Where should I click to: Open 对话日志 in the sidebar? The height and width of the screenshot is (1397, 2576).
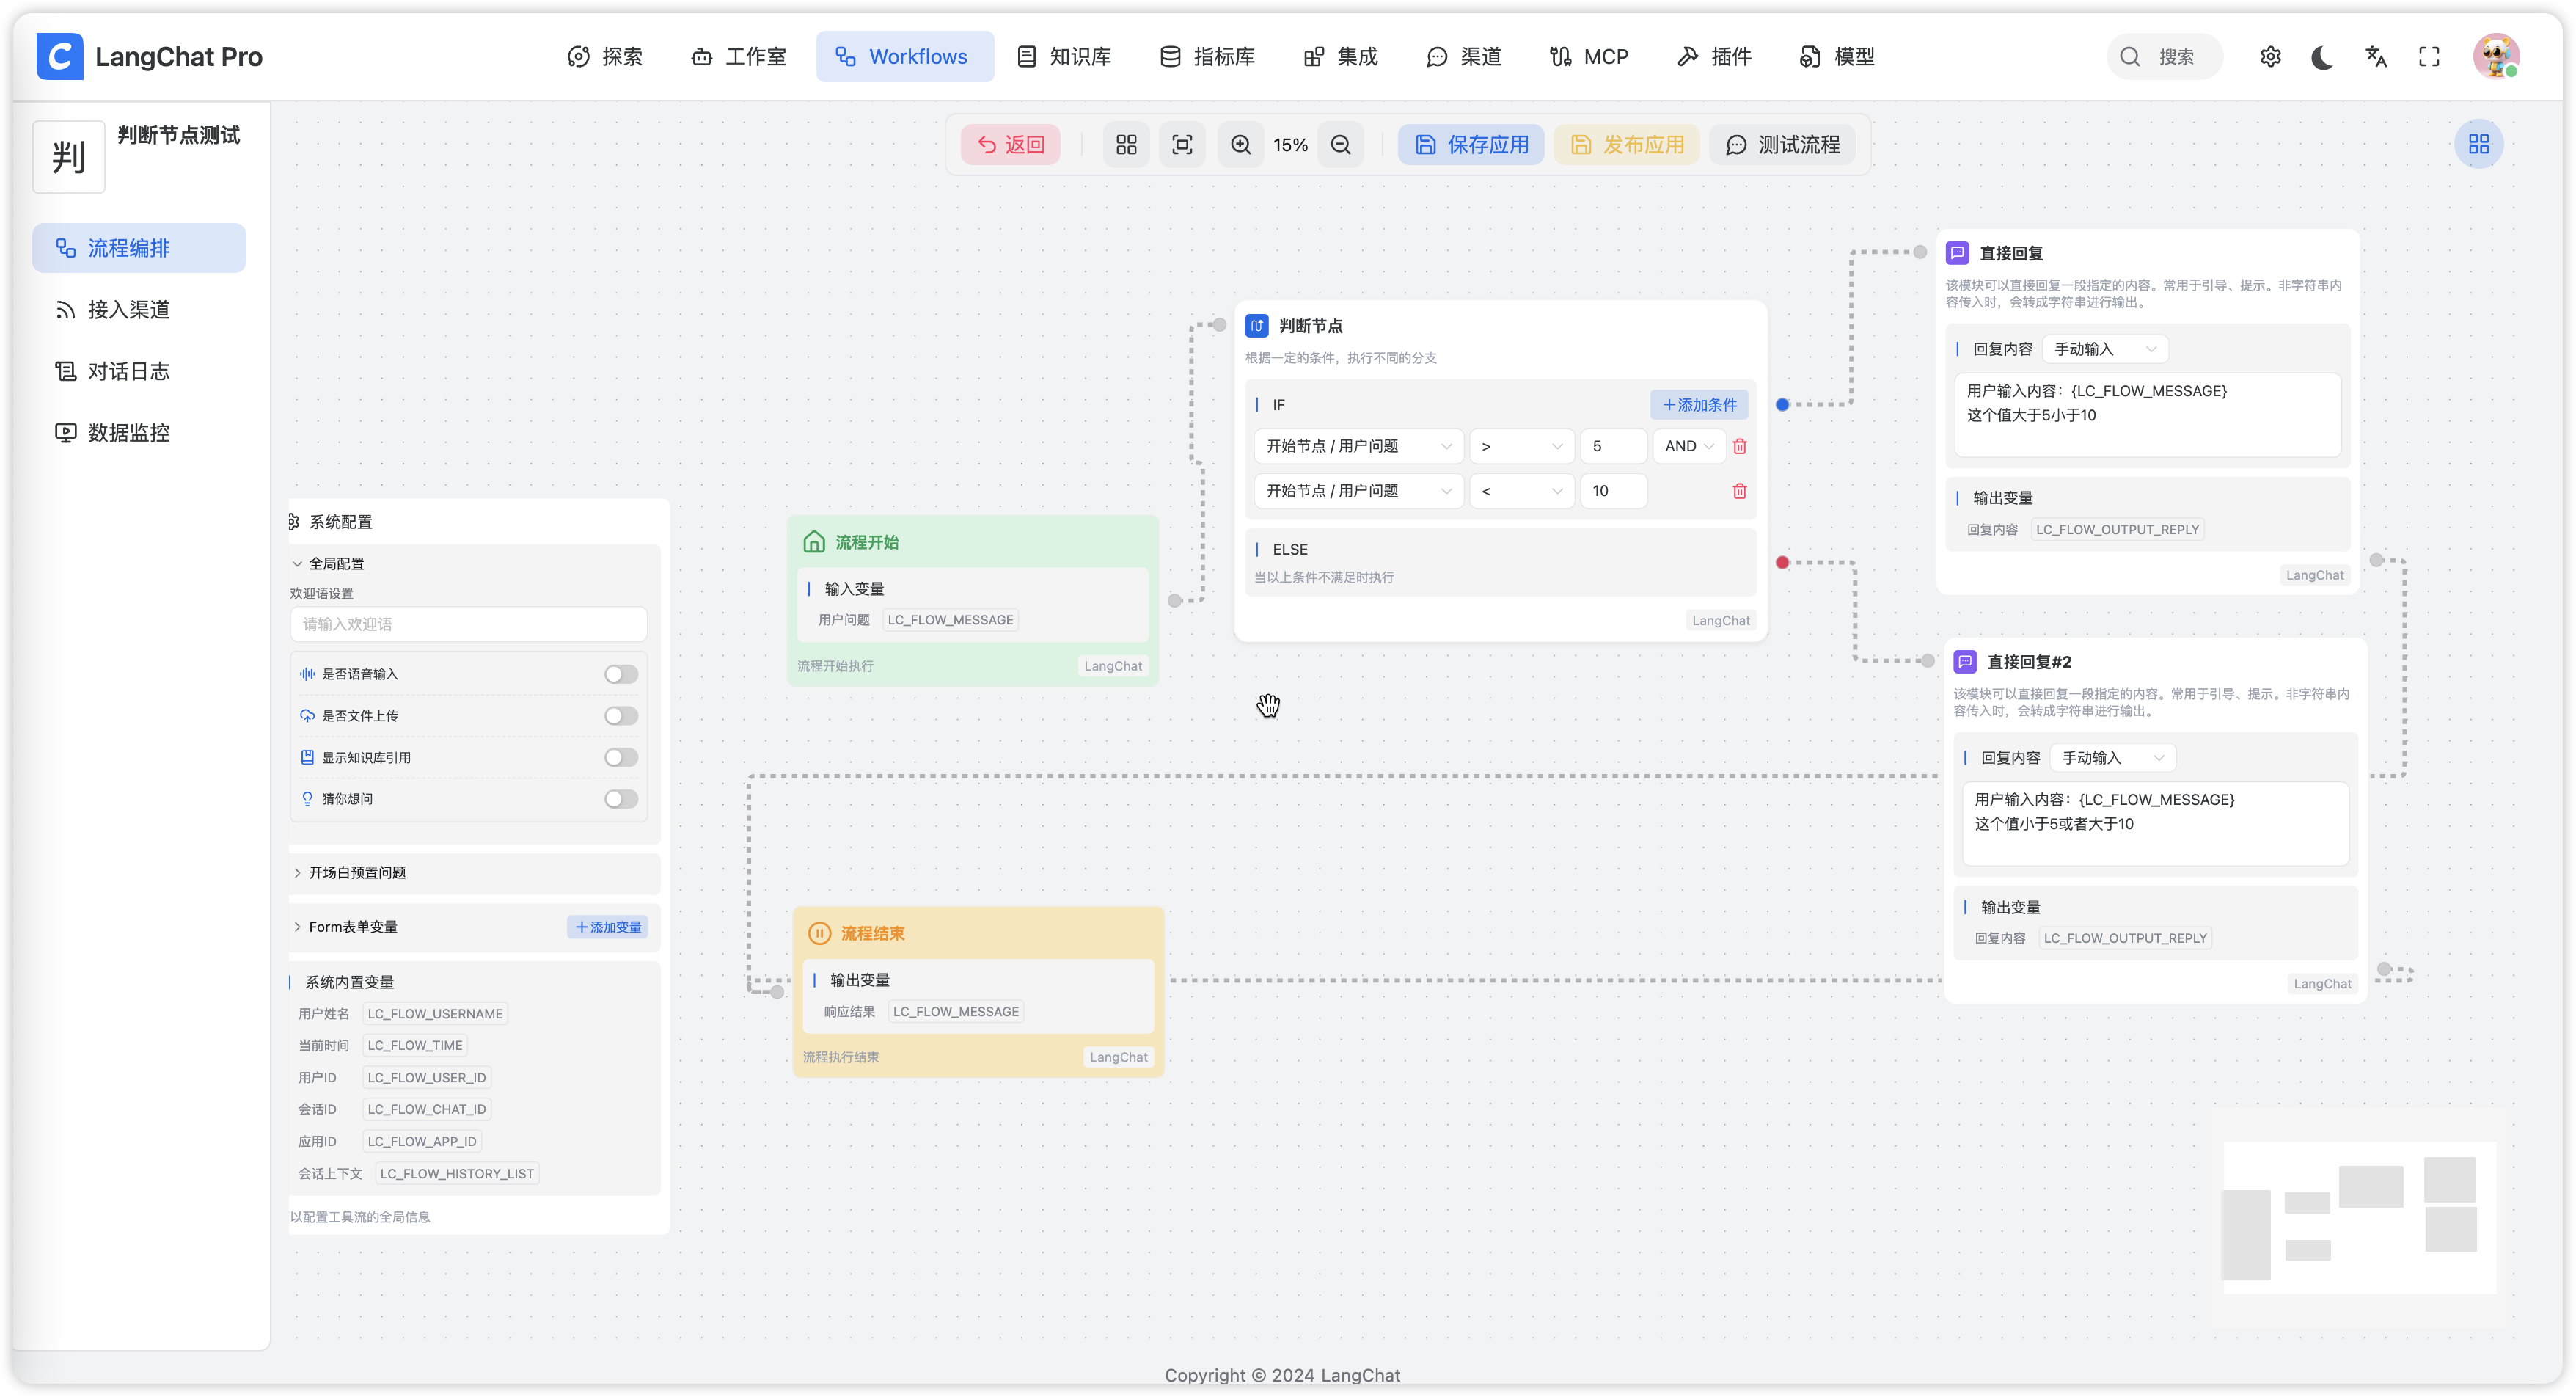coord(128,371)
